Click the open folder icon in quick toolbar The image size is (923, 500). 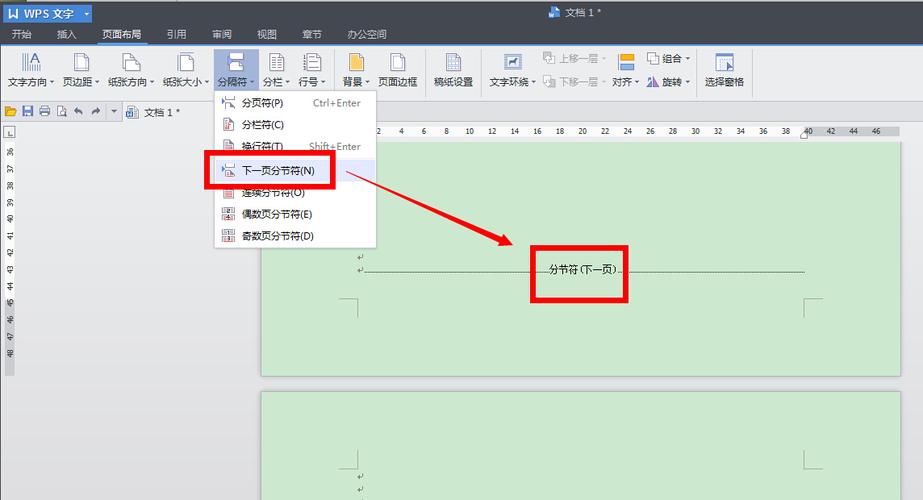click(x=10, y=111)
